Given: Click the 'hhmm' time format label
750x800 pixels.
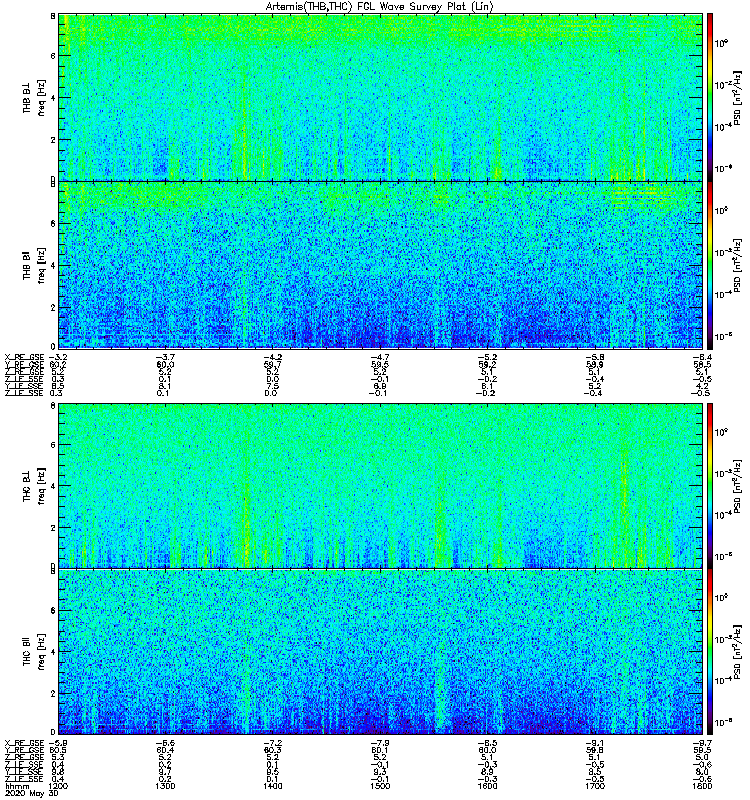Looking at the screenshot, I should [17, 786].
